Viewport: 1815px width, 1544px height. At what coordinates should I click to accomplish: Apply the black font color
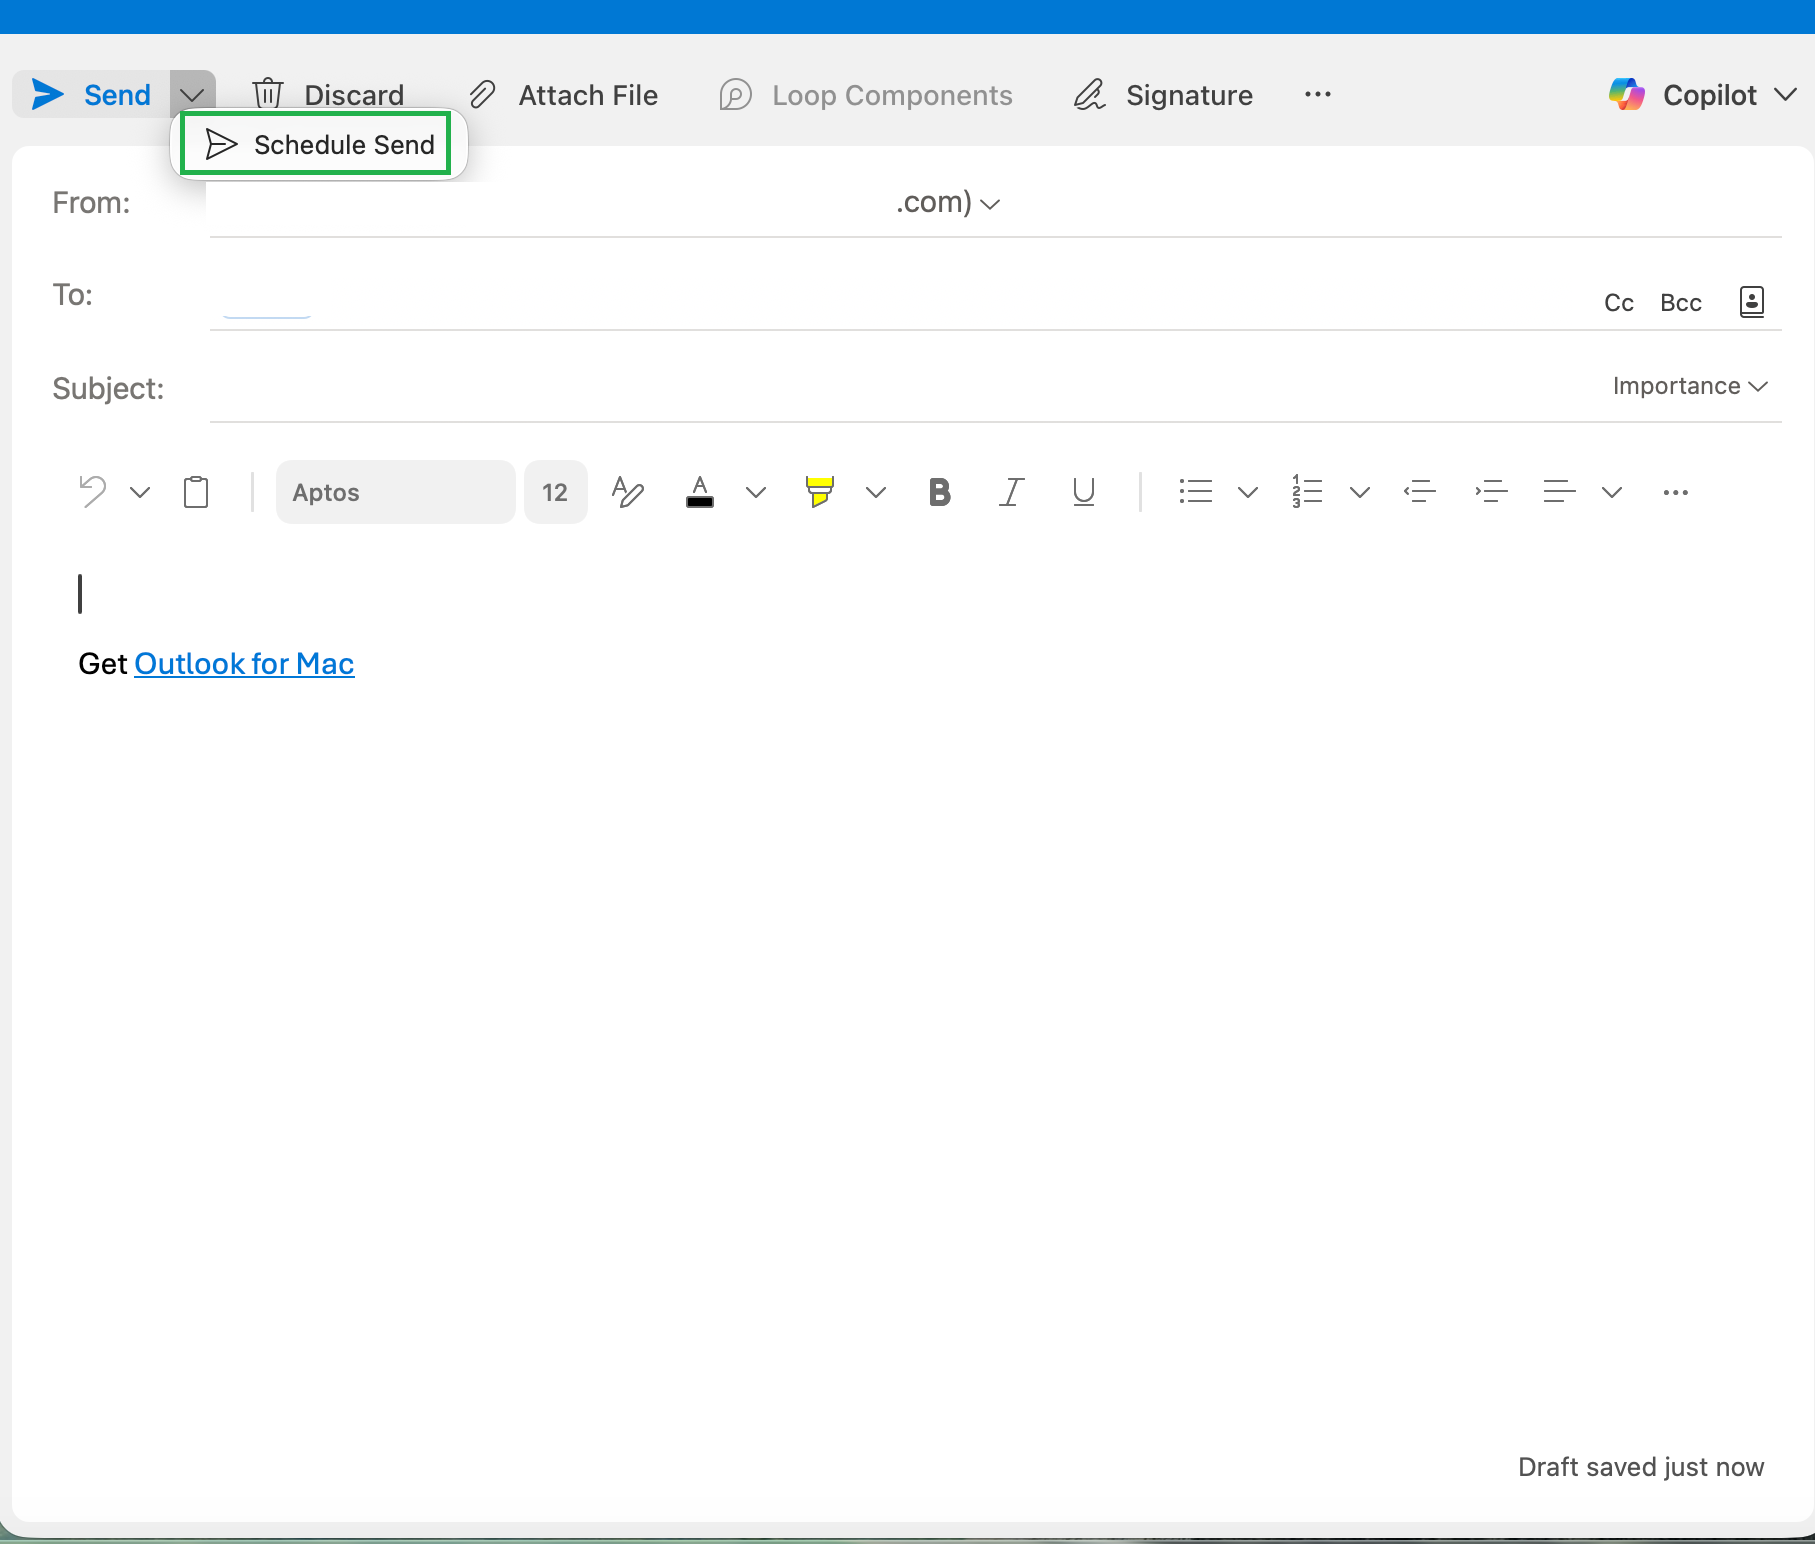pyautogui.click(x=700, y=492)
